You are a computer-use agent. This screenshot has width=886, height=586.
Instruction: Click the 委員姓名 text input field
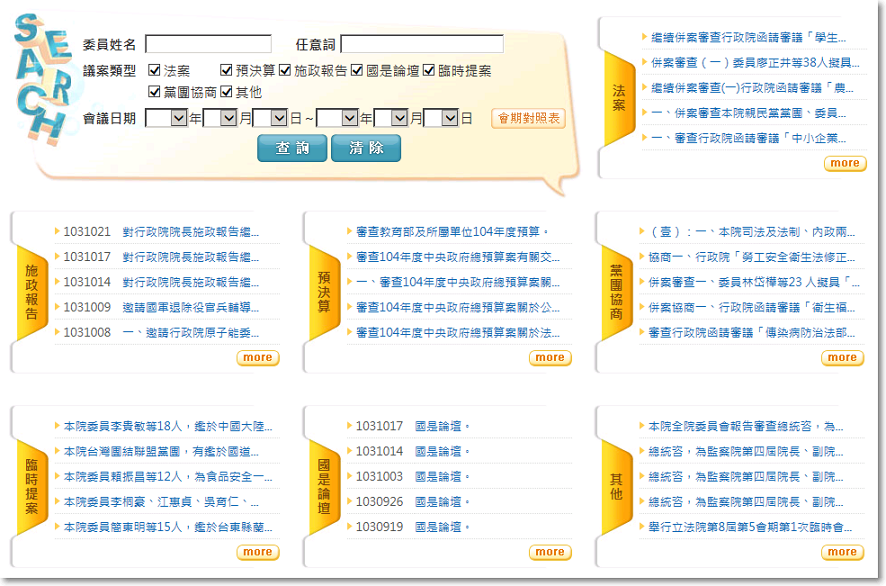click(208, 44)
